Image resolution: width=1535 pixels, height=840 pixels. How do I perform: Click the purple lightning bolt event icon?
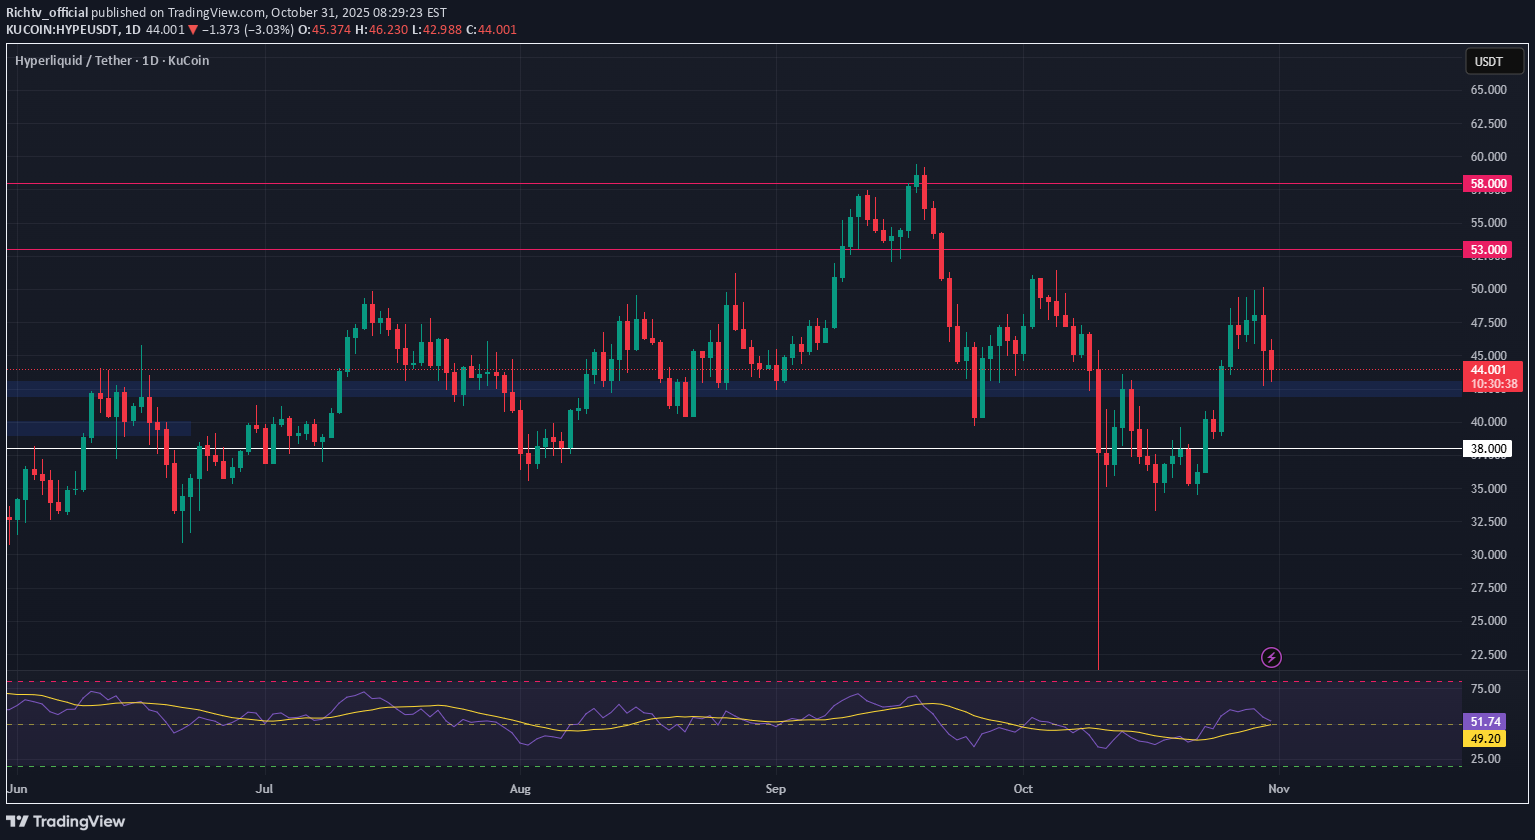coord(1271,657)
